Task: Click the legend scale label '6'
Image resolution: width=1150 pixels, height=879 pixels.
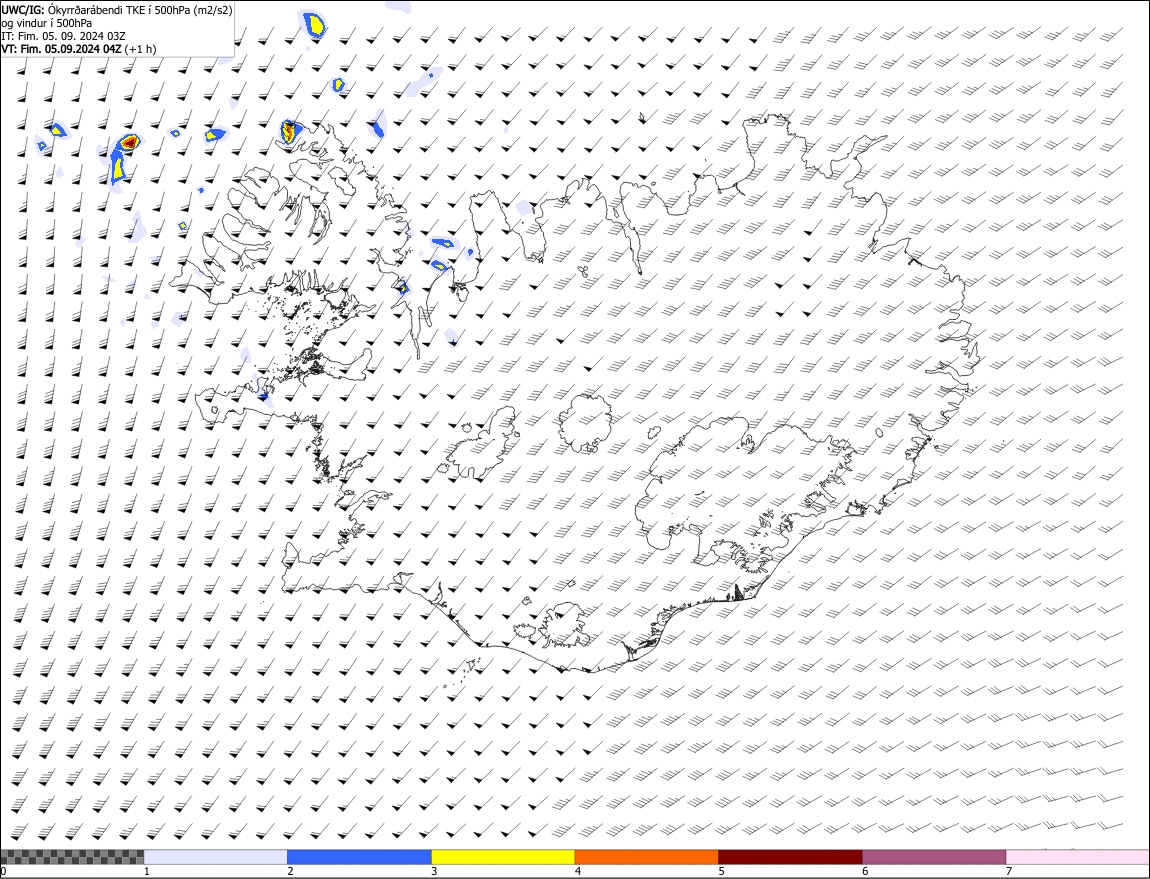Action: (865, 872)
